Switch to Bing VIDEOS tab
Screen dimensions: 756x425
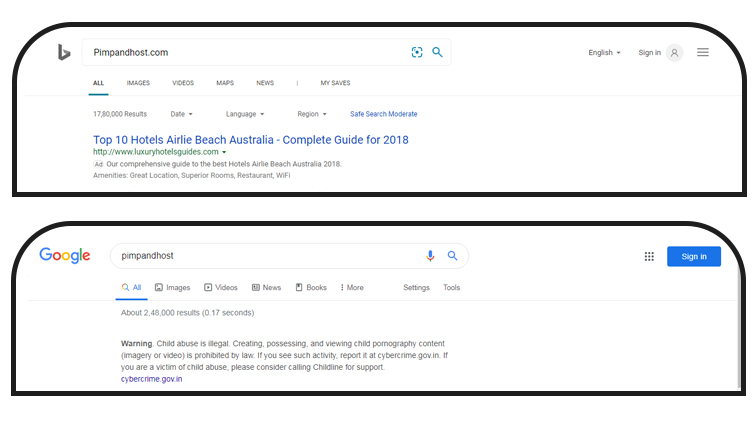pyautogui.click(x=183, y=83)
